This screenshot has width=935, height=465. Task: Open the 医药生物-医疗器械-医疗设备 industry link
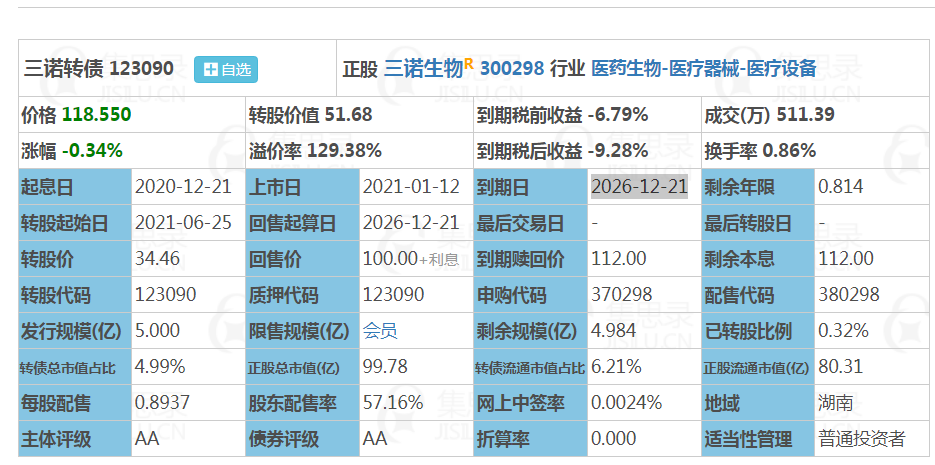point(704,69)
